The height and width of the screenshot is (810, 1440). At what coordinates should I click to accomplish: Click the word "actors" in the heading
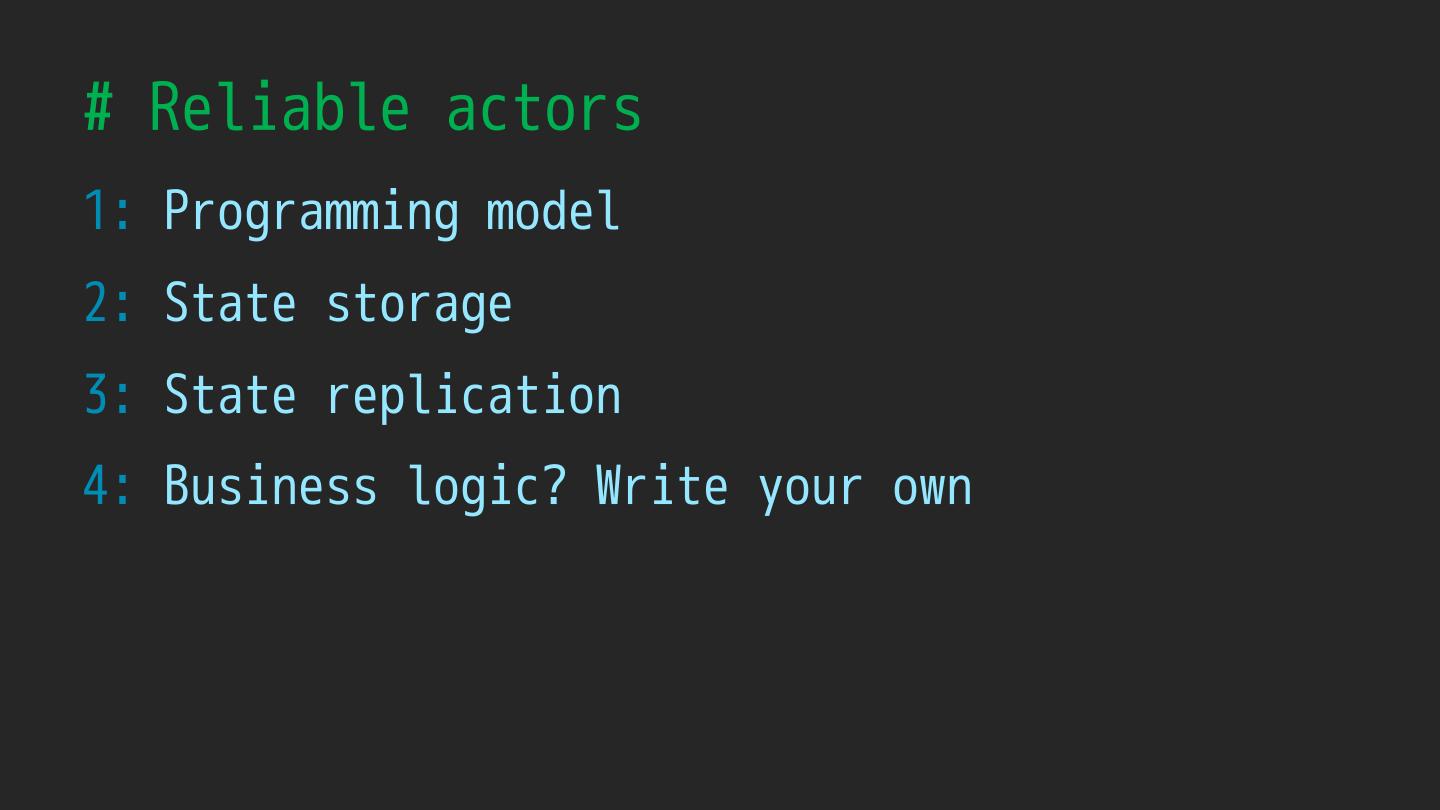point(543,107)
